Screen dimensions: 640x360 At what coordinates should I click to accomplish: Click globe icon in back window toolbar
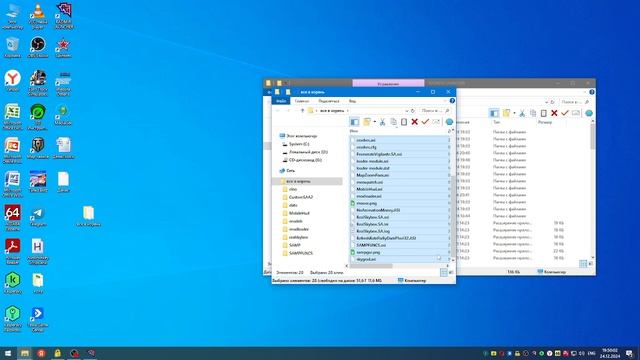pos(589,113)
